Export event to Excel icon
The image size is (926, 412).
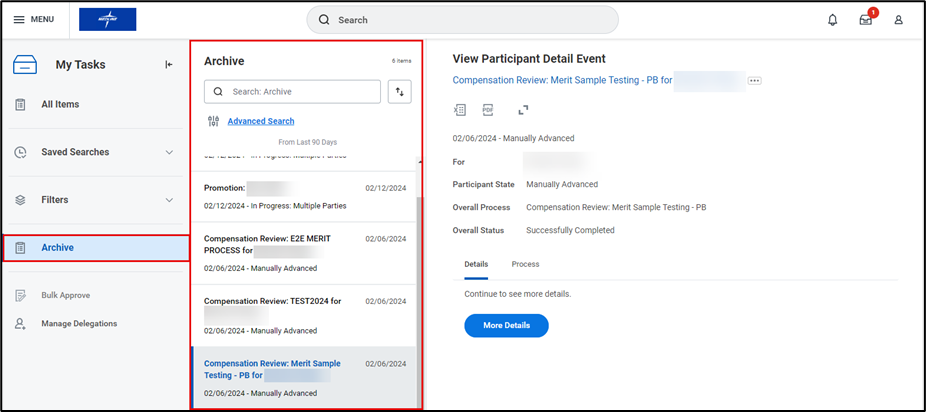pyautogui.click(x=460, y=110)
